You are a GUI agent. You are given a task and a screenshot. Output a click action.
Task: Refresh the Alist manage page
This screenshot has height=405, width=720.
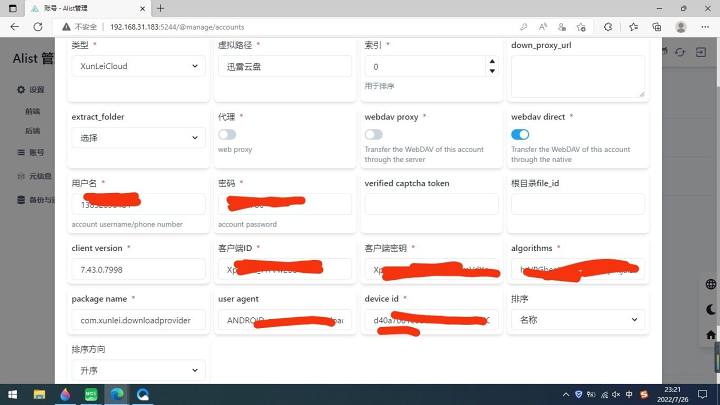tap(38, 27)
